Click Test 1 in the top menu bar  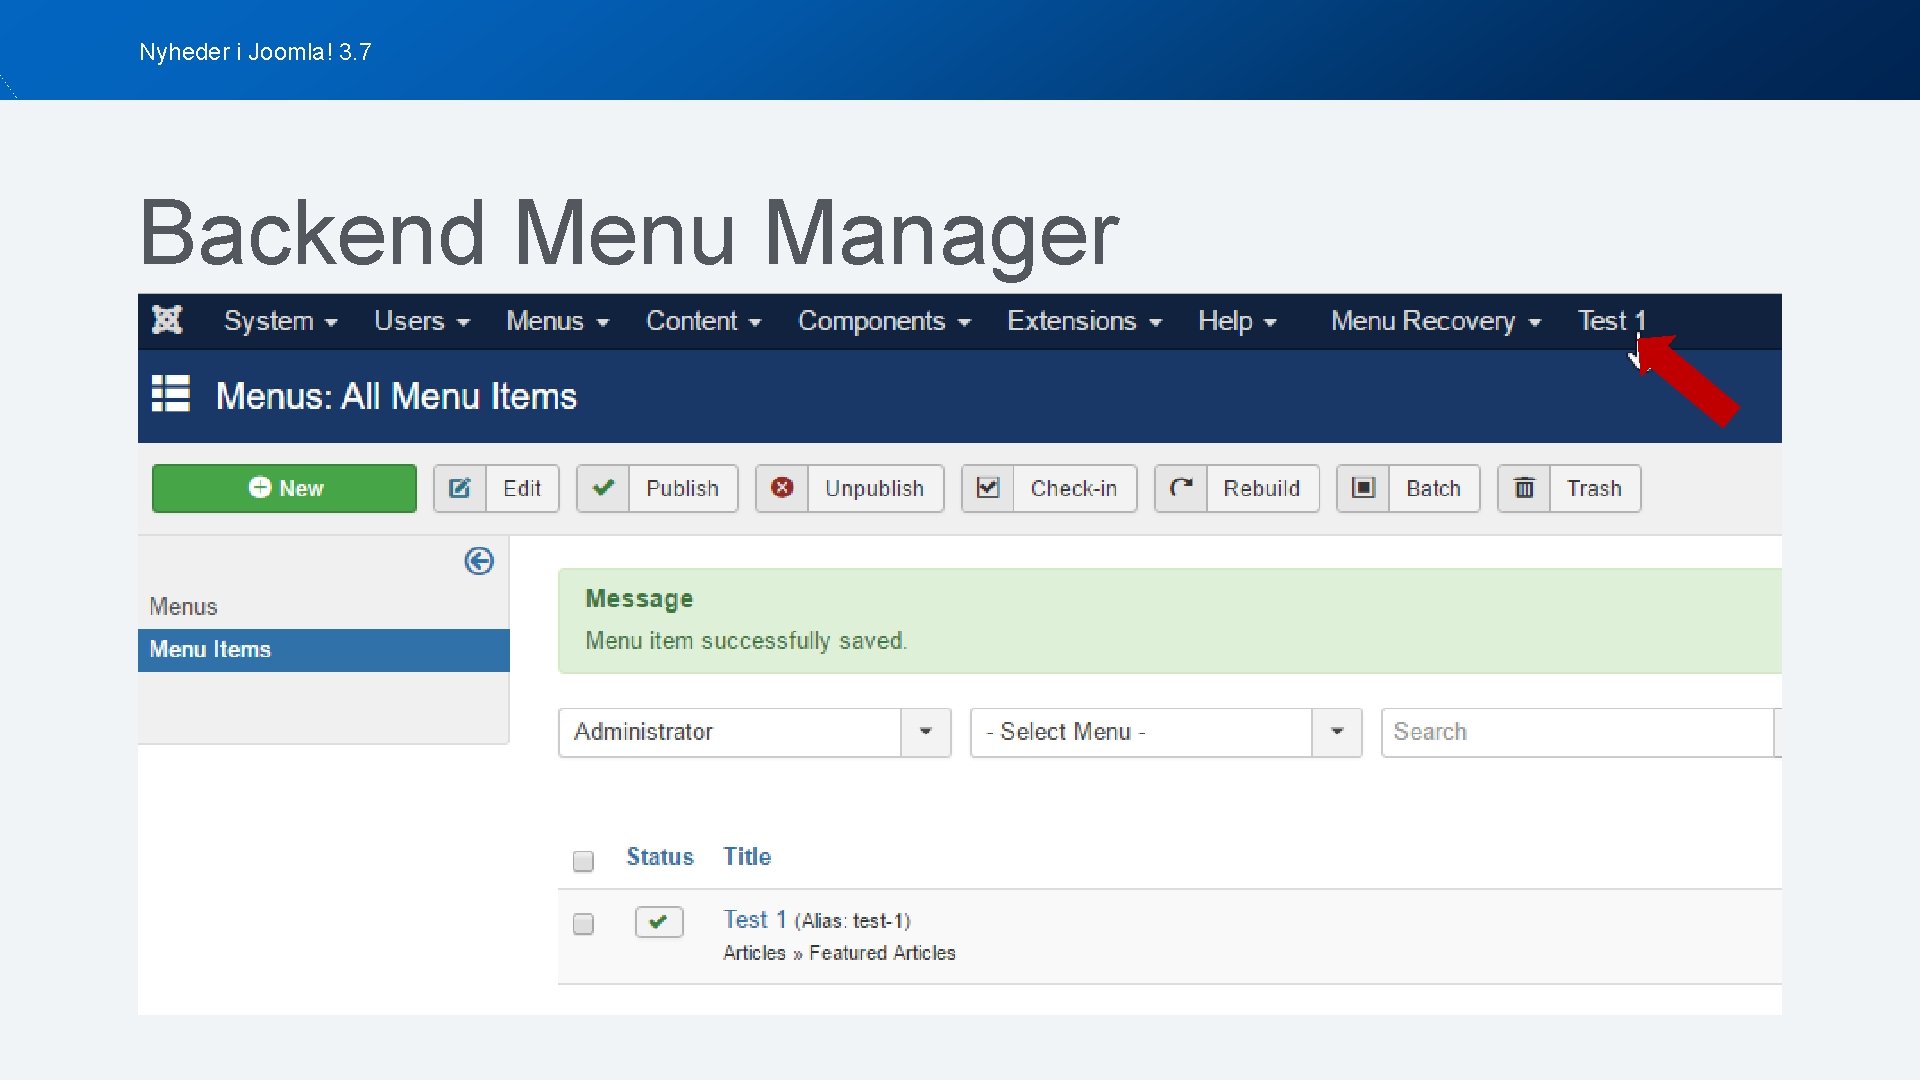click(x=1611, y=321)
